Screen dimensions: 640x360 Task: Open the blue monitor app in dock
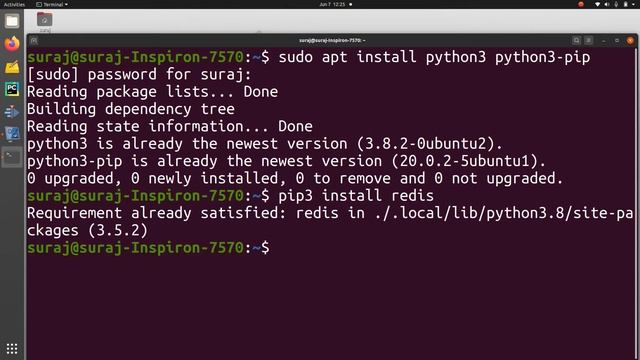pyautogui.click(x=12, y=134)
